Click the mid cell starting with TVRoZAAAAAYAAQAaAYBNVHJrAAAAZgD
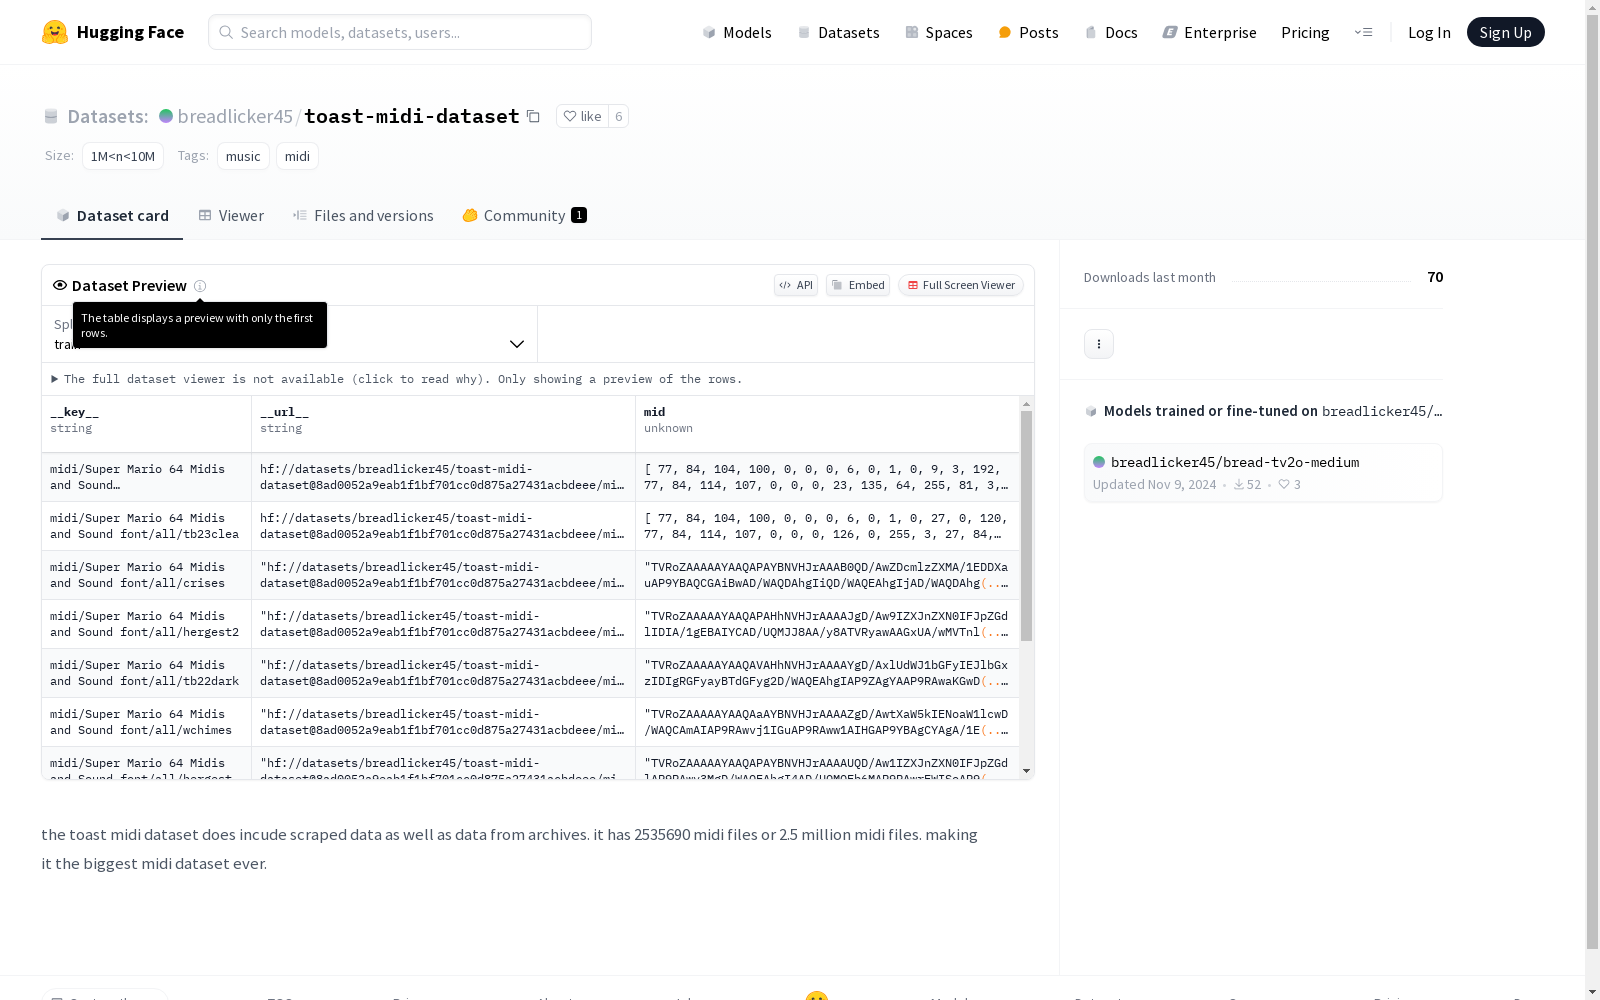 [x=827, y=722]
